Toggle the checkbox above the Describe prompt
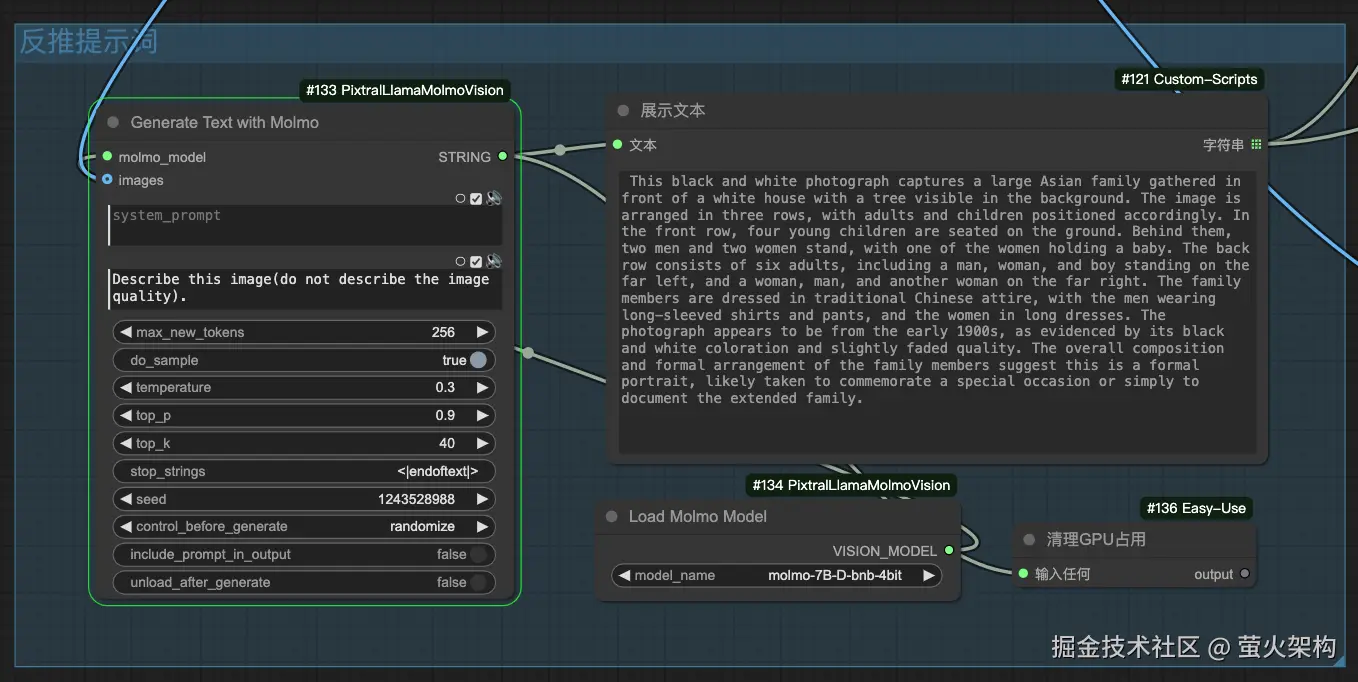Screen dimensions: 1358x682 tap(476, 262)
